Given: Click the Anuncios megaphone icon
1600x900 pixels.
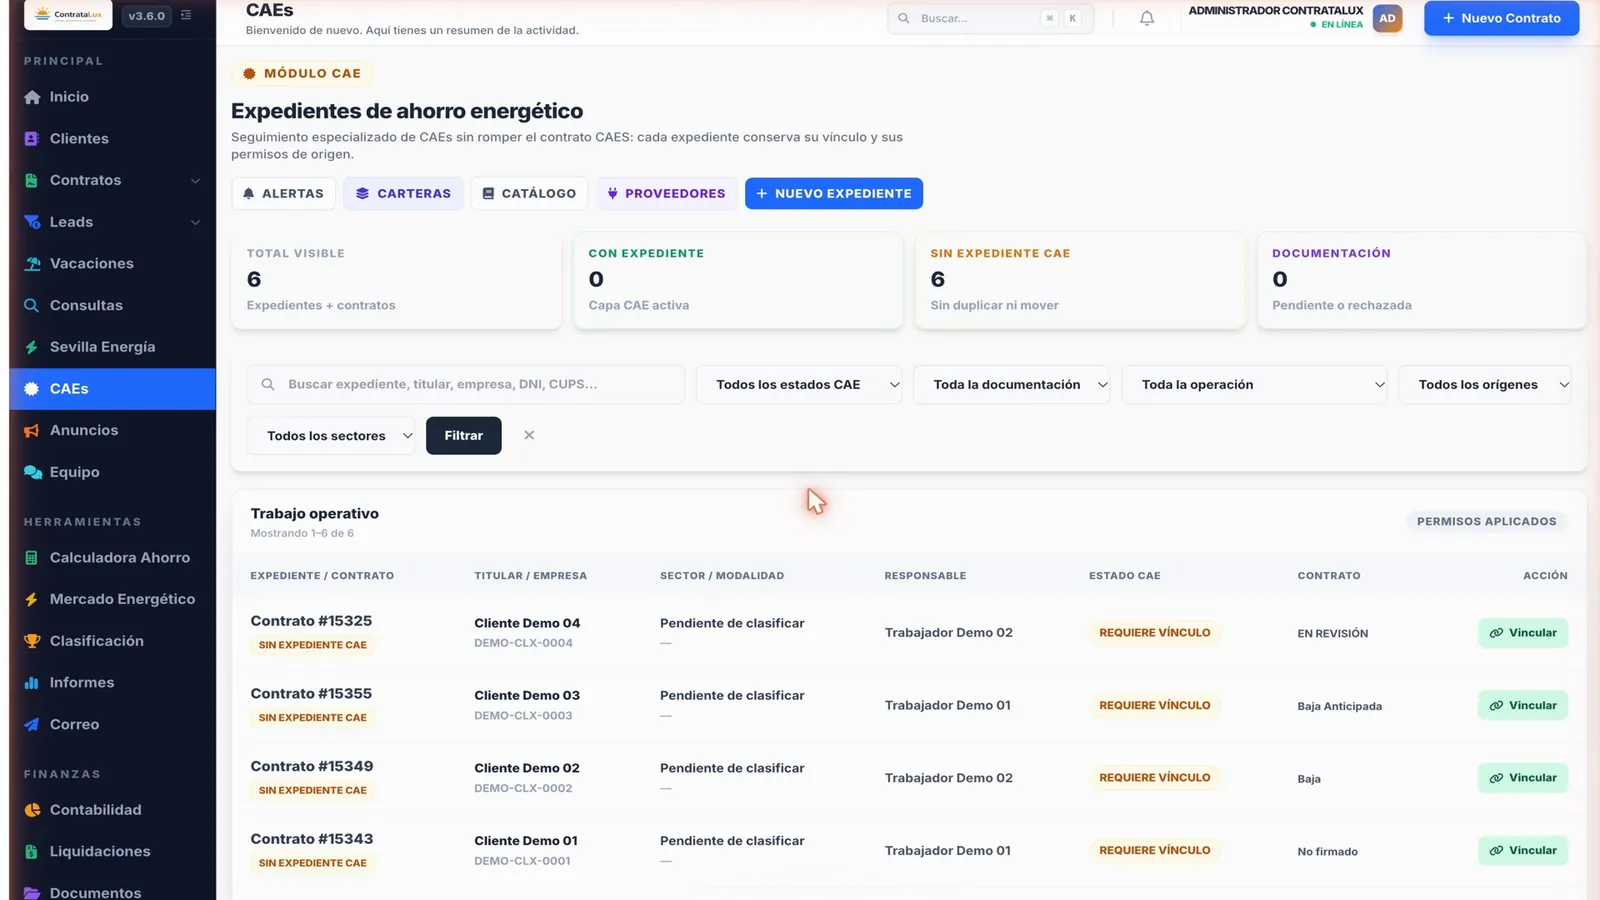Looking at the screenshot, I should pyautogui.click(x=32, y=430).
